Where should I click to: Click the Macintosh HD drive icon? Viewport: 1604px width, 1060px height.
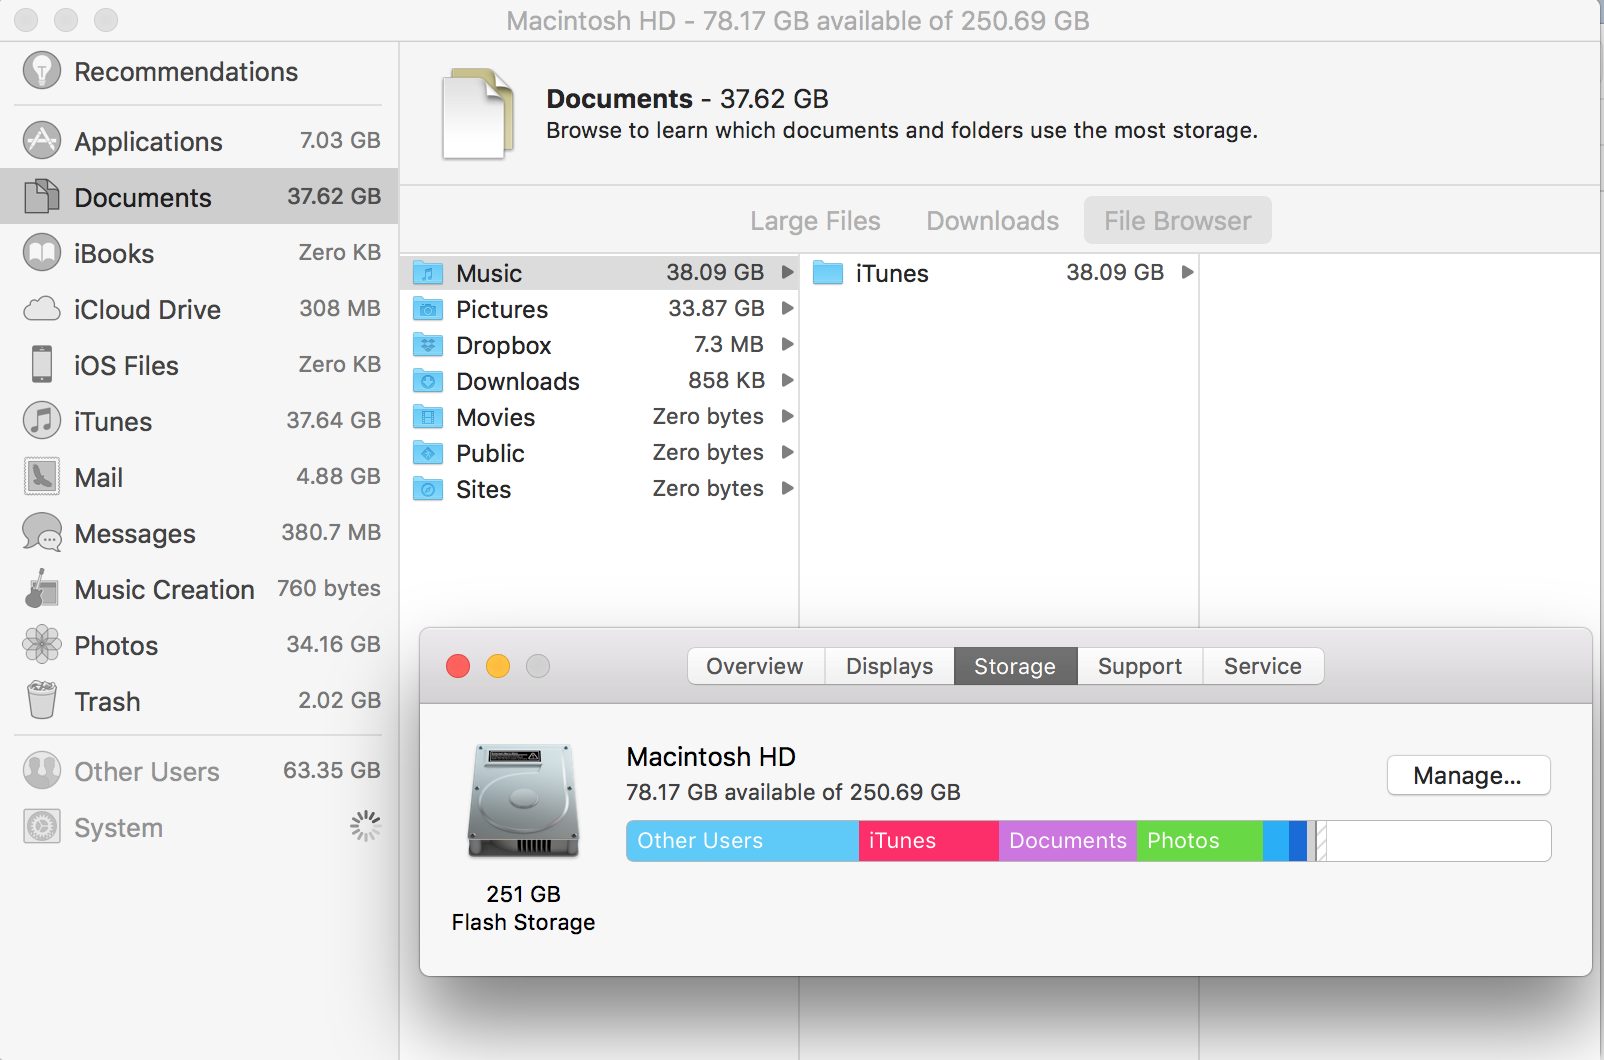[523, 800]
